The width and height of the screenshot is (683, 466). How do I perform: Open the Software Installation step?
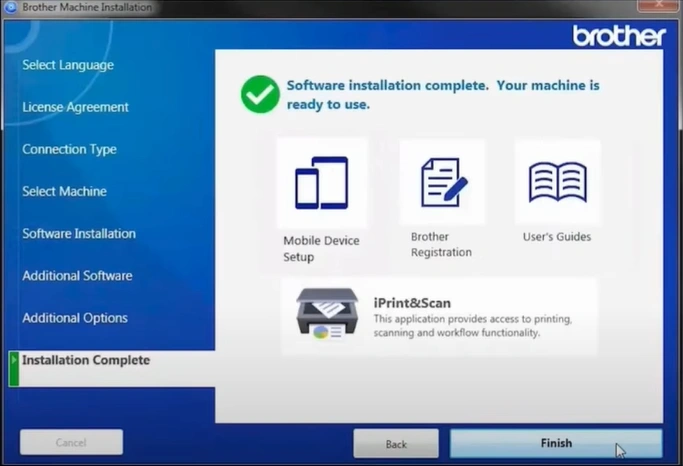coord(79,233)
